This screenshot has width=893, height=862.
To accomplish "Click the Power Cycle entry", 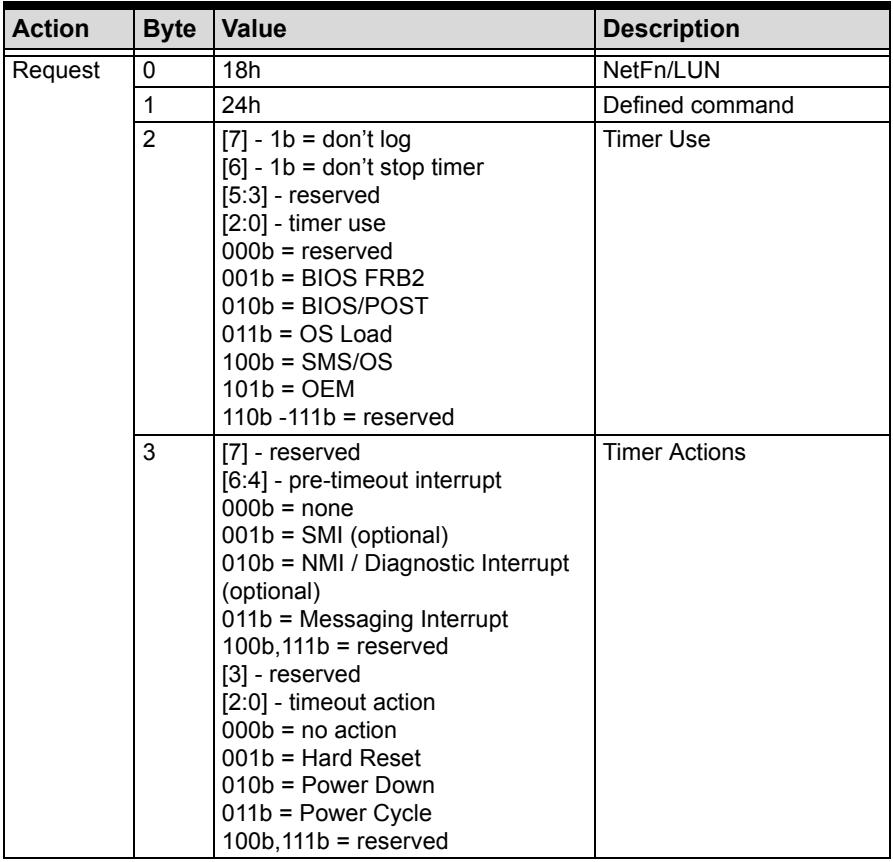I will [x=327, y=814].
